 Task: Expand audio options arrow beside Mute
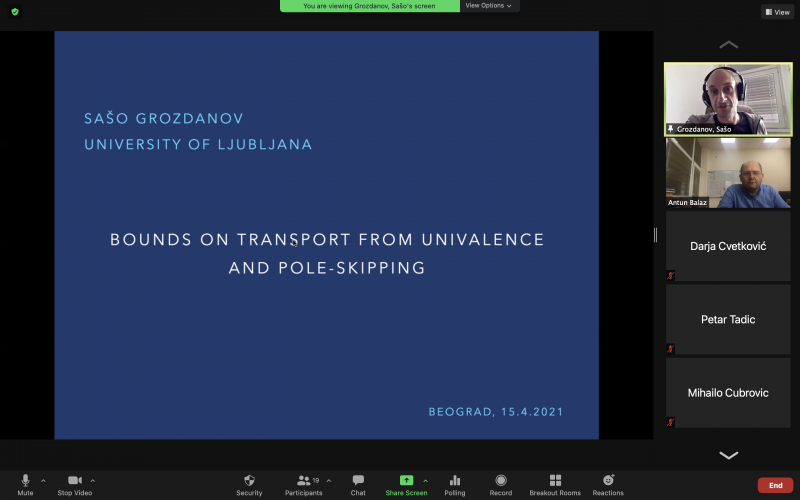tap(43, 480)
